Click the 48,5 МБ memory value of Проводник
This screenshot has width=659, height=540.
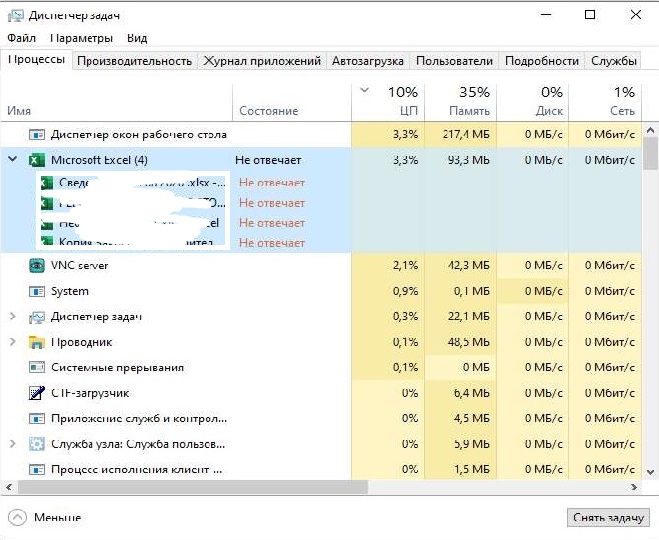[x=469, y=342]
